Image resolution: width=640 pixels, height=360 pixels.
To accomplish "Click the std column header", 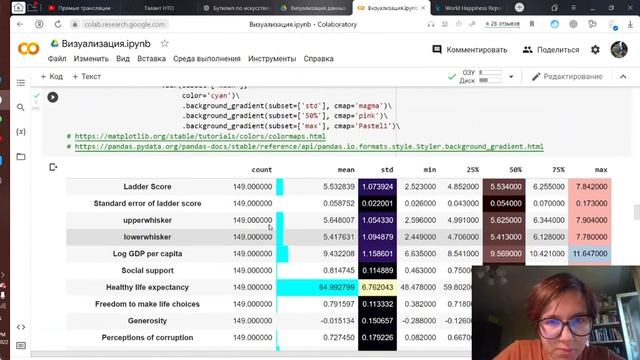I will tap(387, 170).
